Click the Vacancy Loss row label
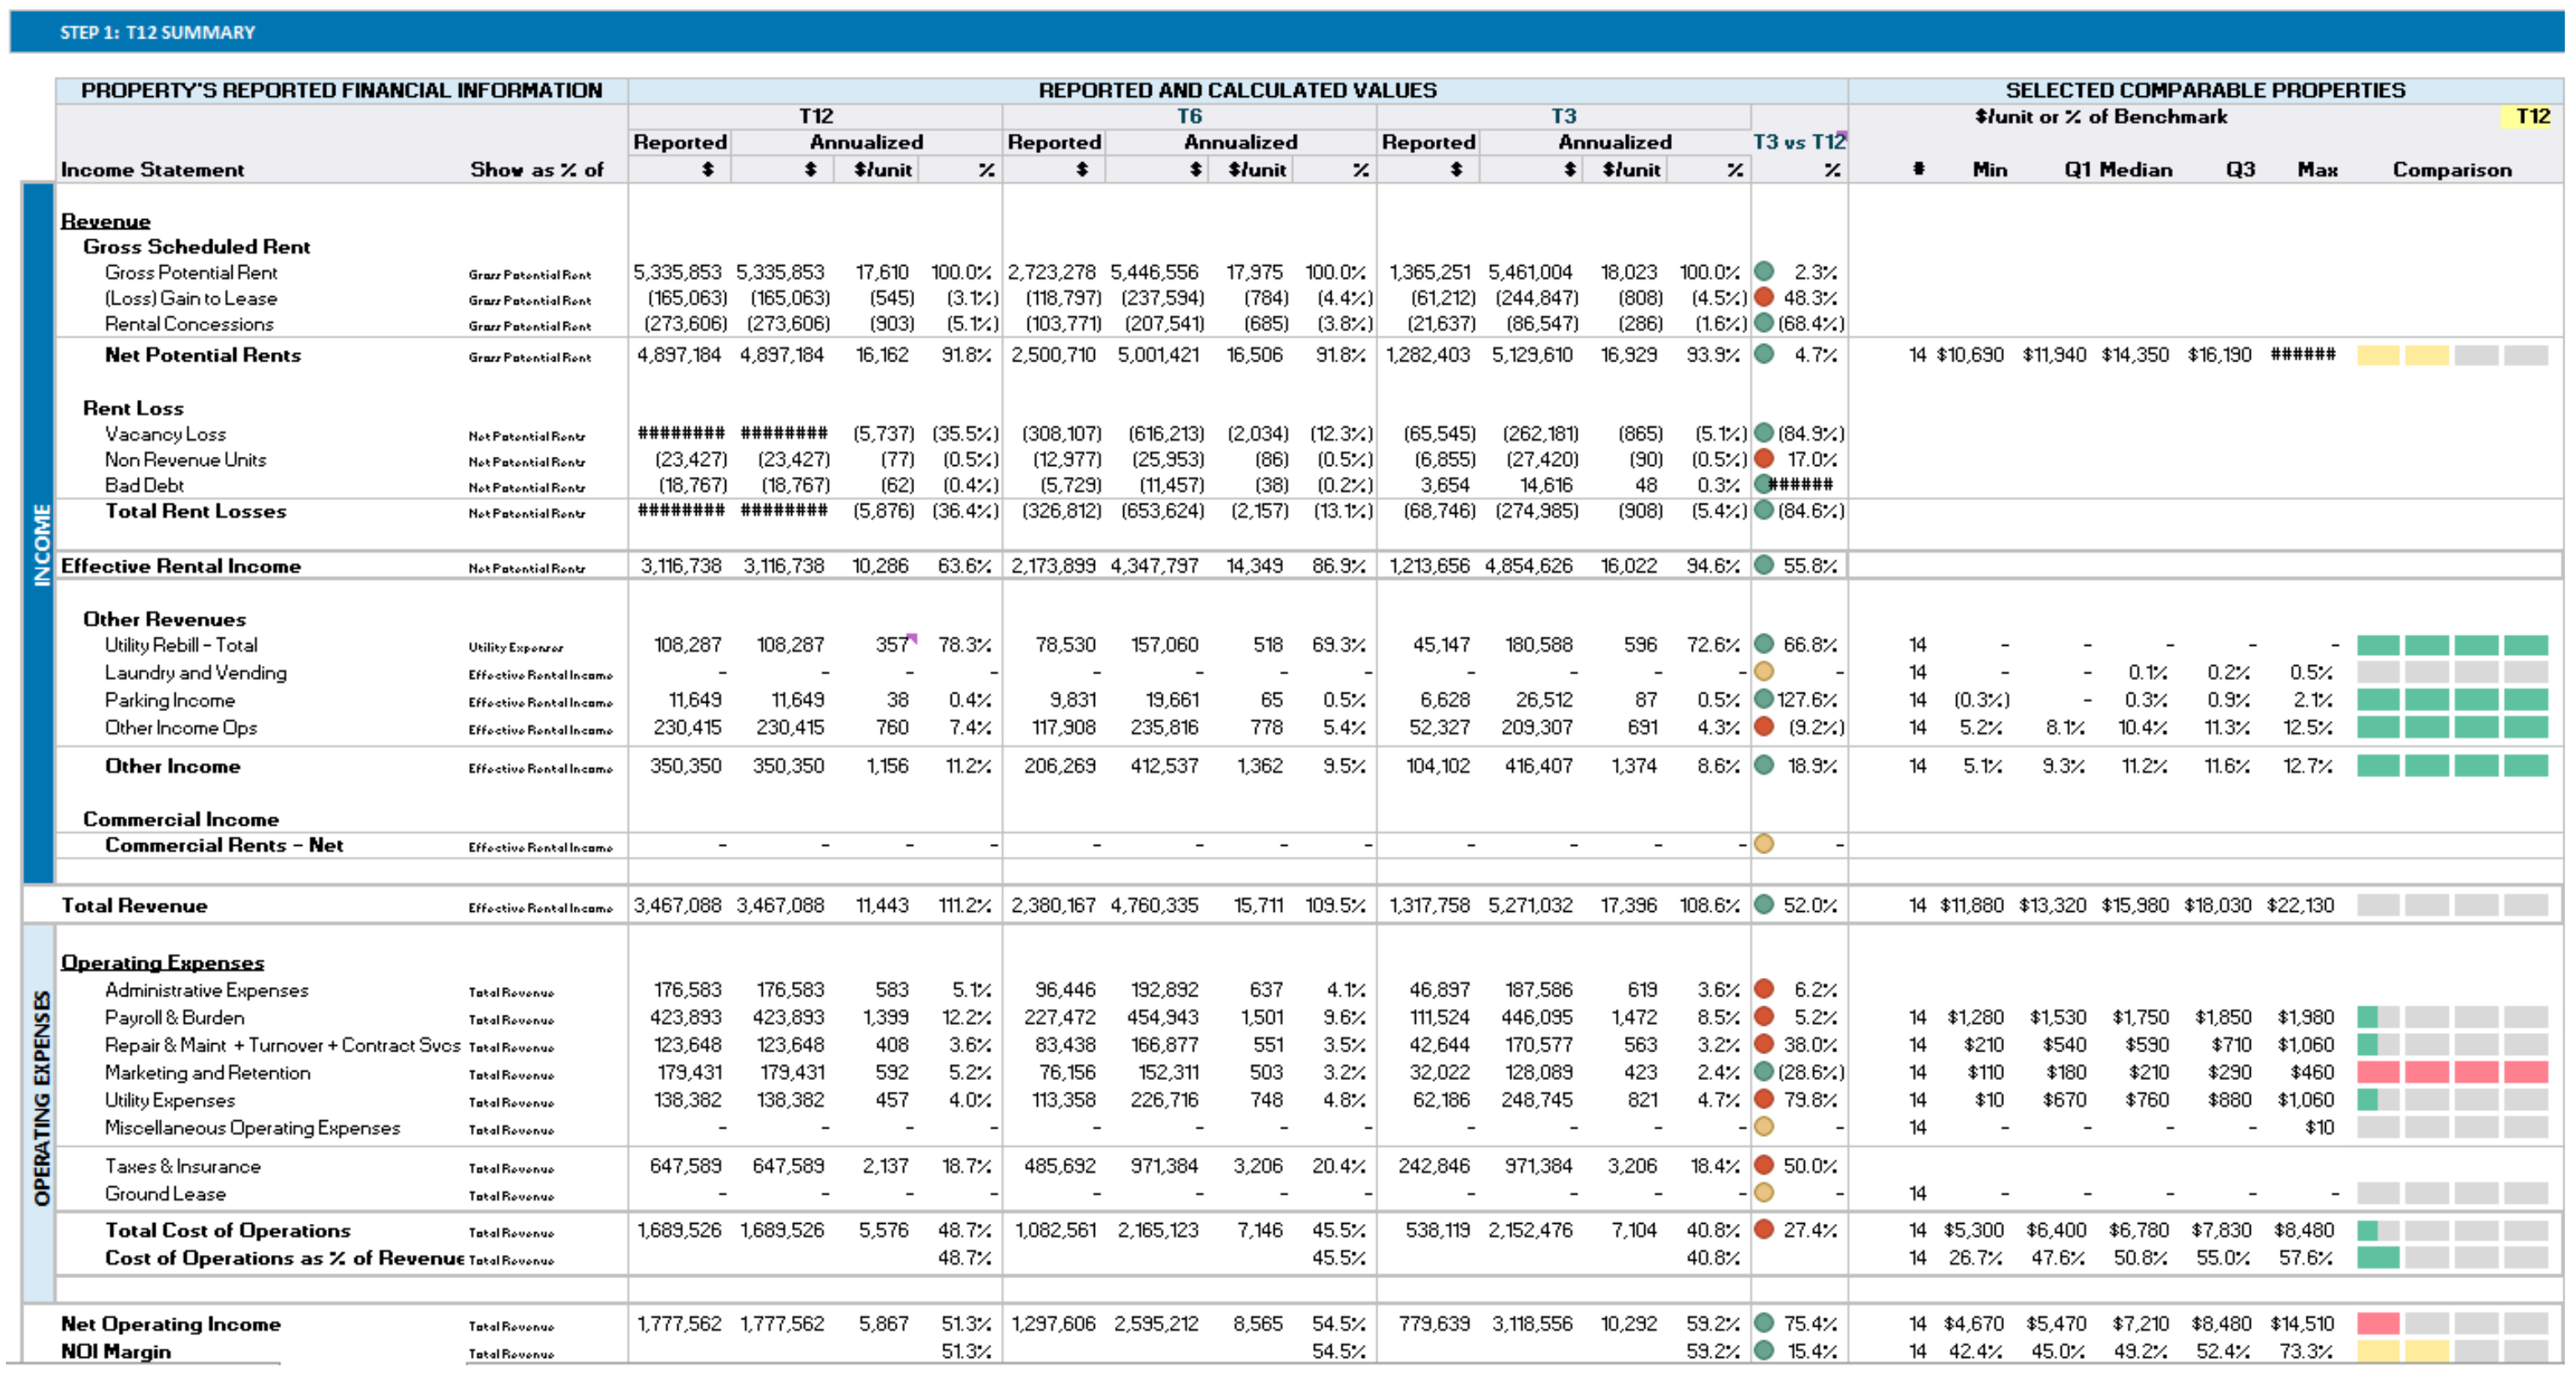The image size is (2576, 1377). pos(165,434)
